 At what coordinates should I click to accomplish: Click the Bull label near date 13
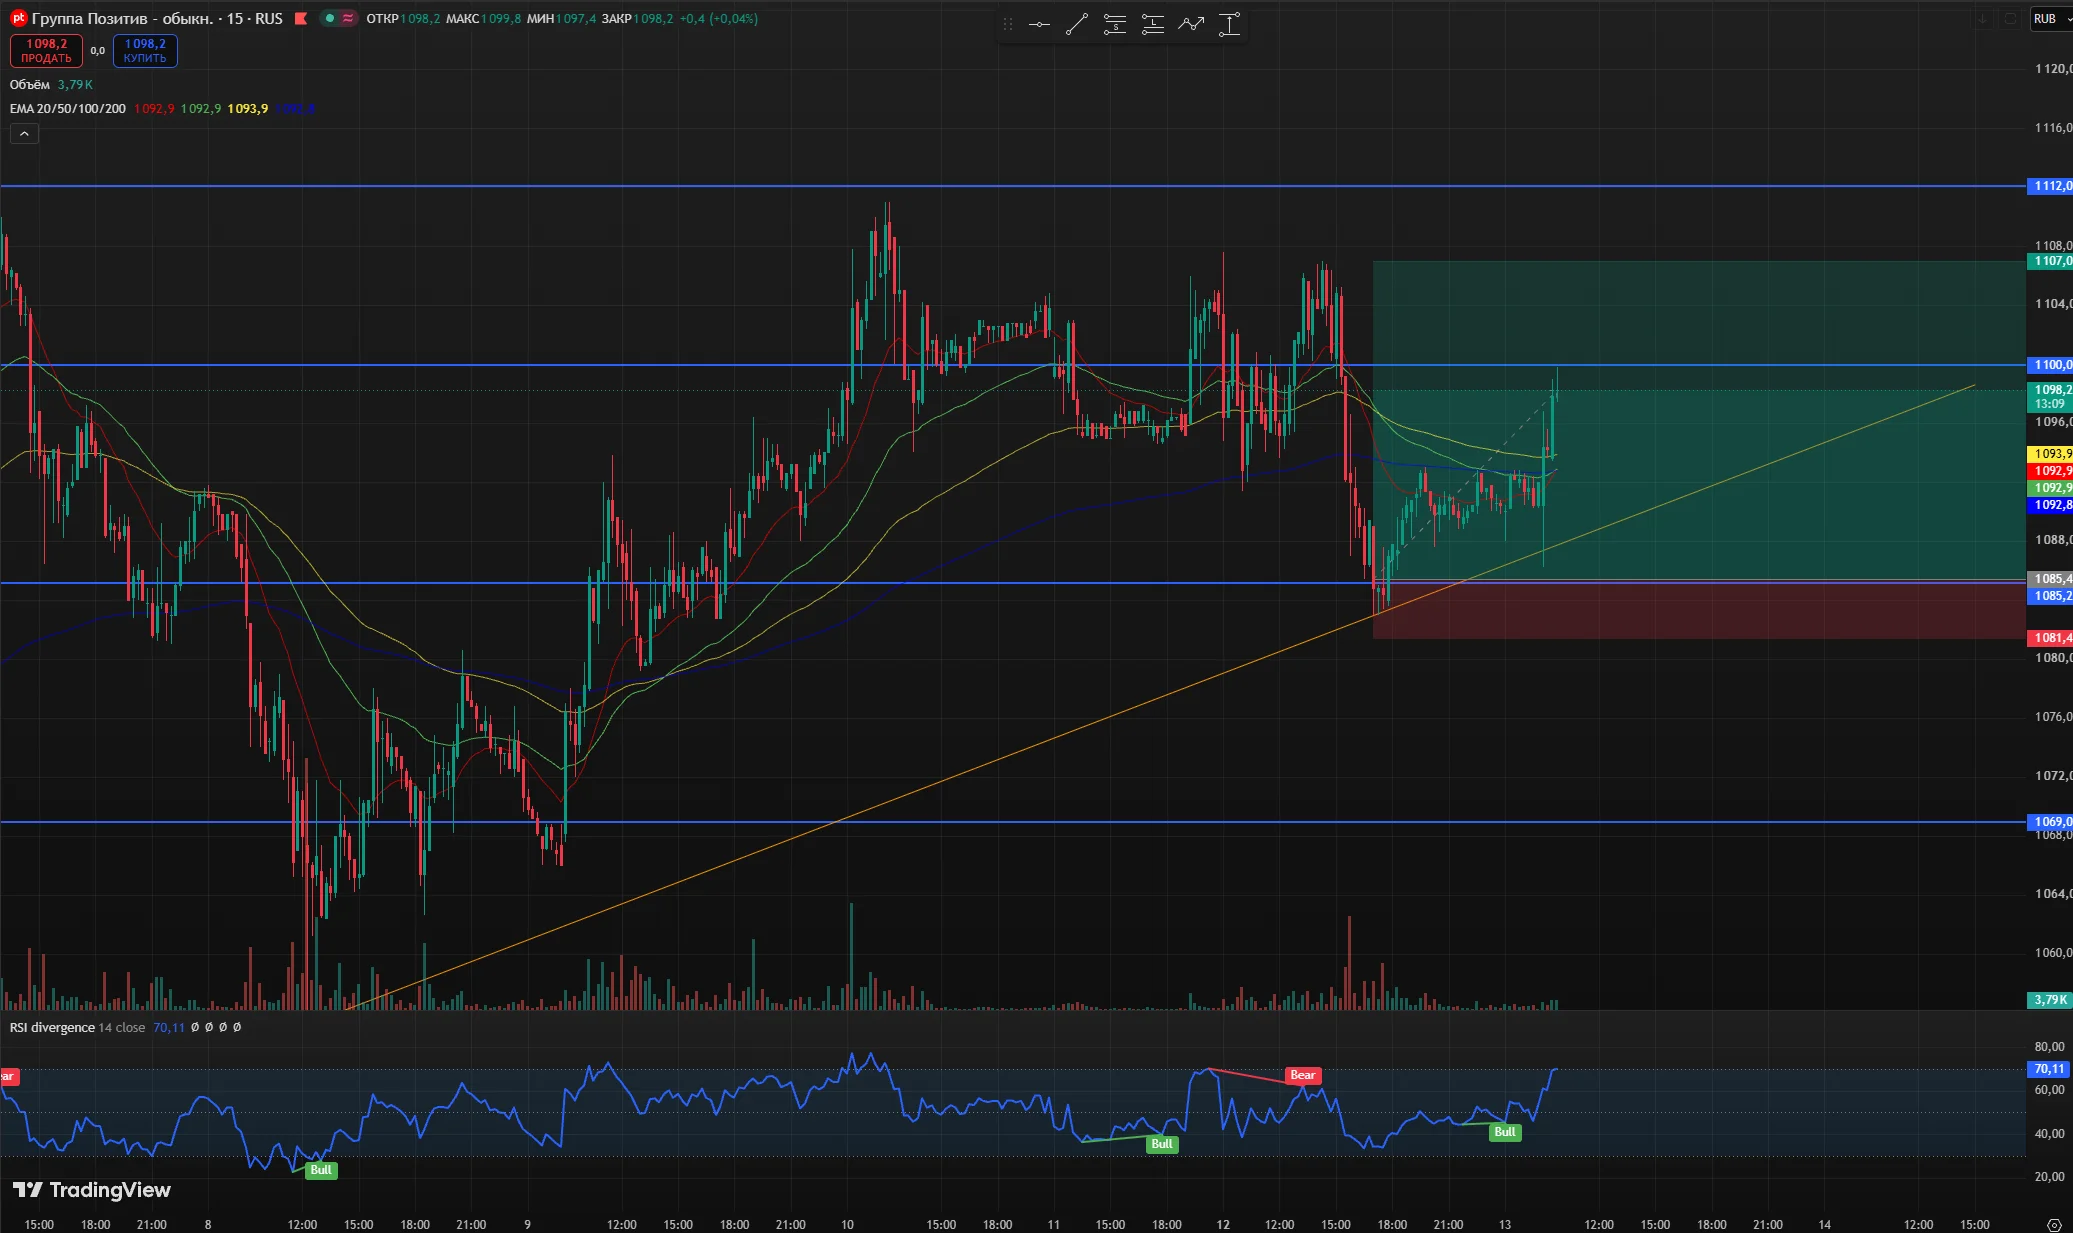pos(1505,1132)
